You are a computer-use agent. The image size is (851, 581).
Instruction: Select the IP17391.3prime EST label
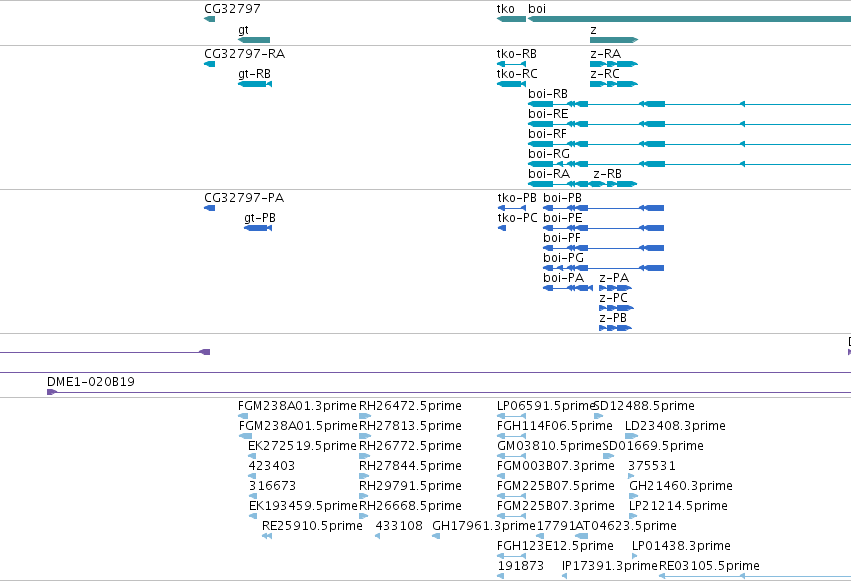click(609, 567)
